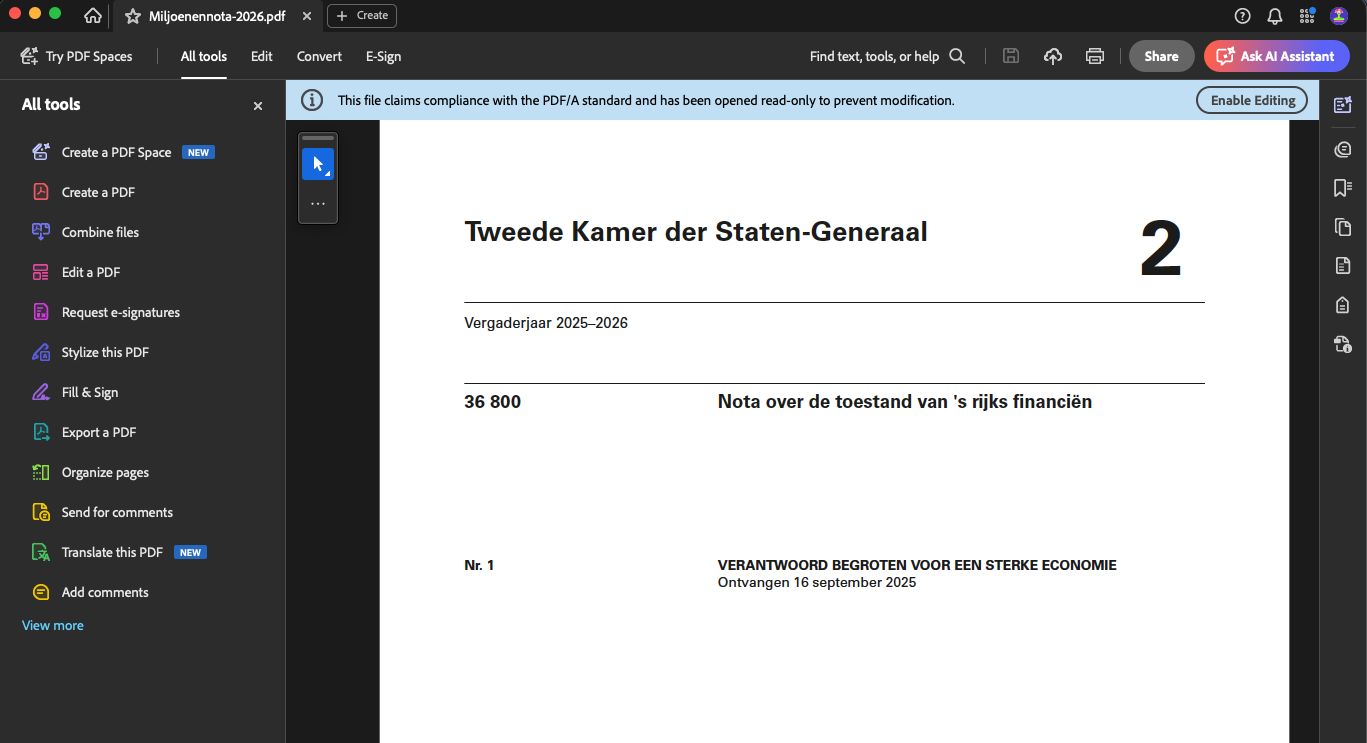
Task: Click the Home icon in the title bar
Action: click(93, 16)
